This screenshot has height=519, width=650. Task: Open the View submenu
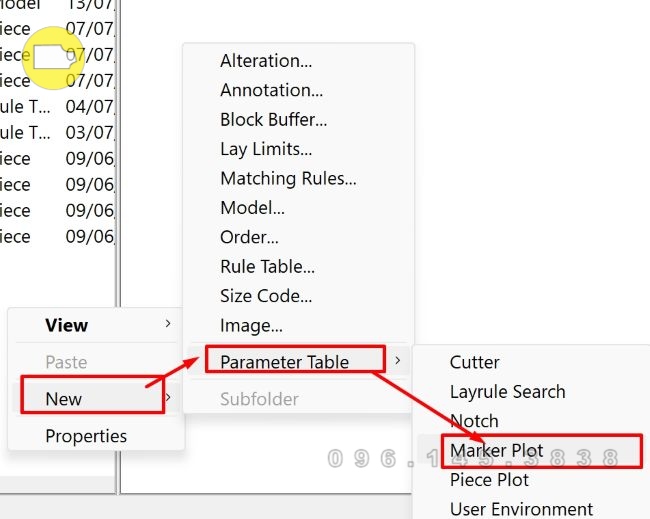pos(67,325)
